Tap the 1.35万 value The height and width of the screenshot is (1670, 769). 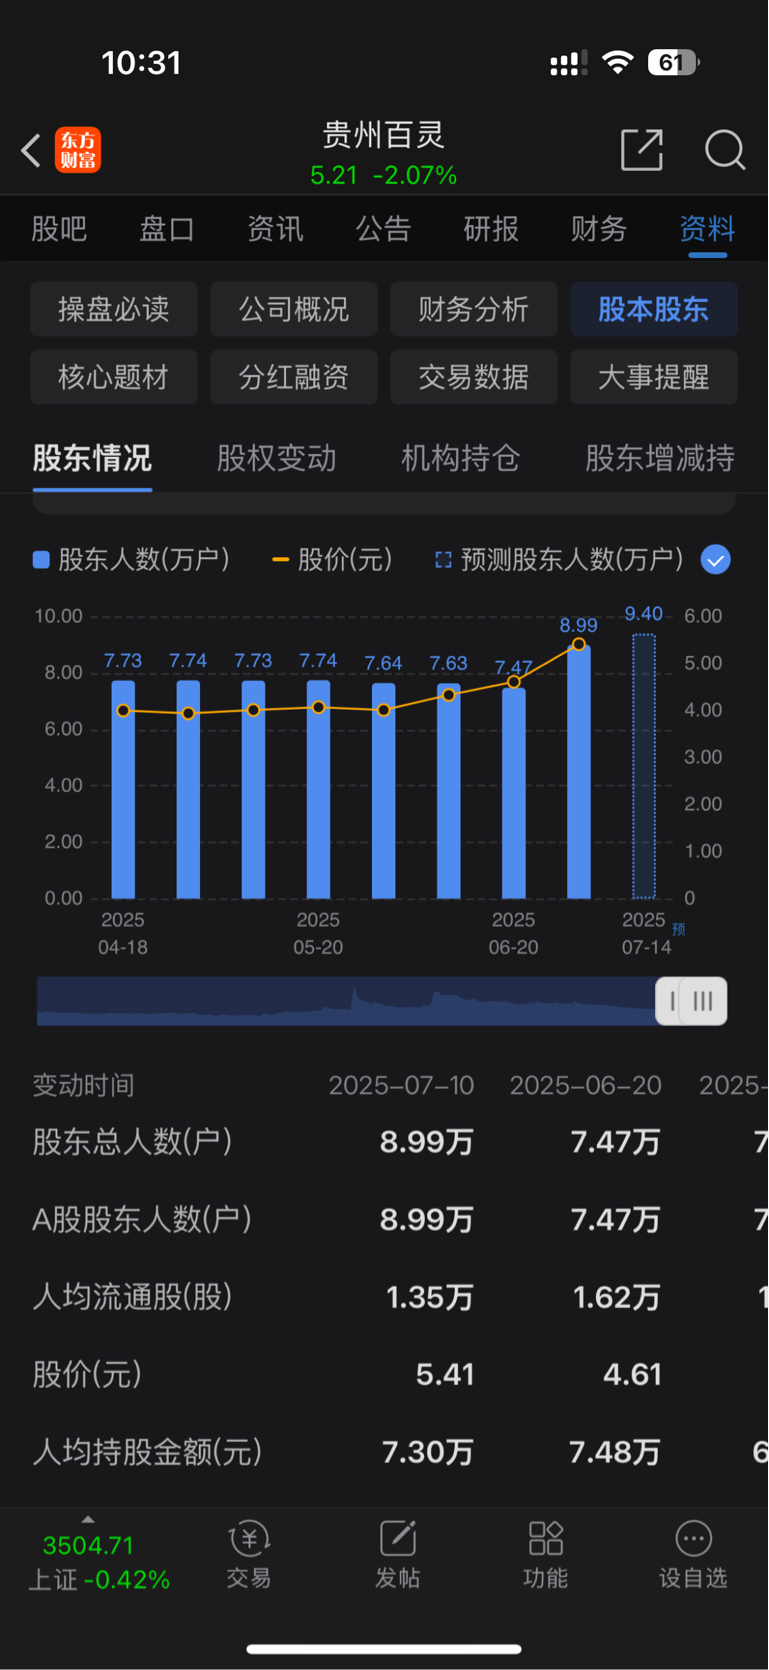[430, 1297]
